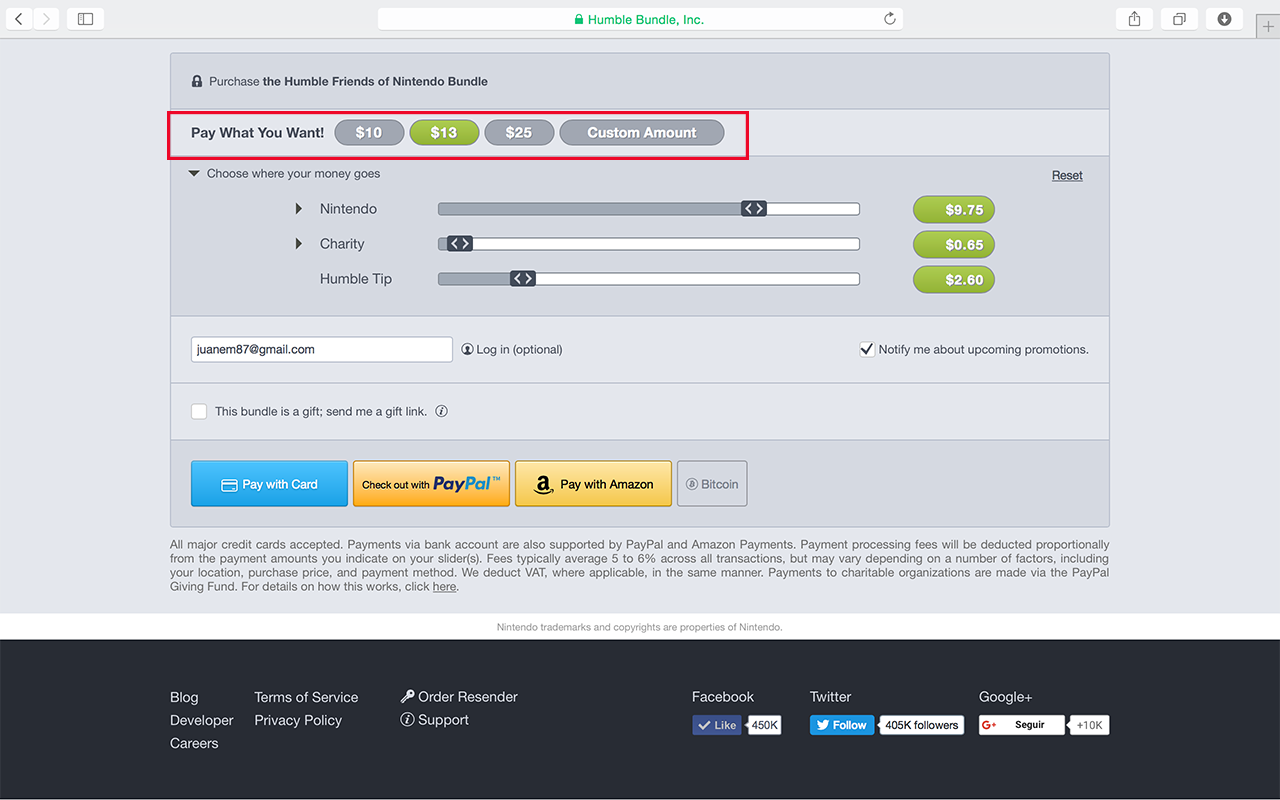Reload the page with refresh icon
Viewport: 1280px width, 800px height.
pos(889,19)
